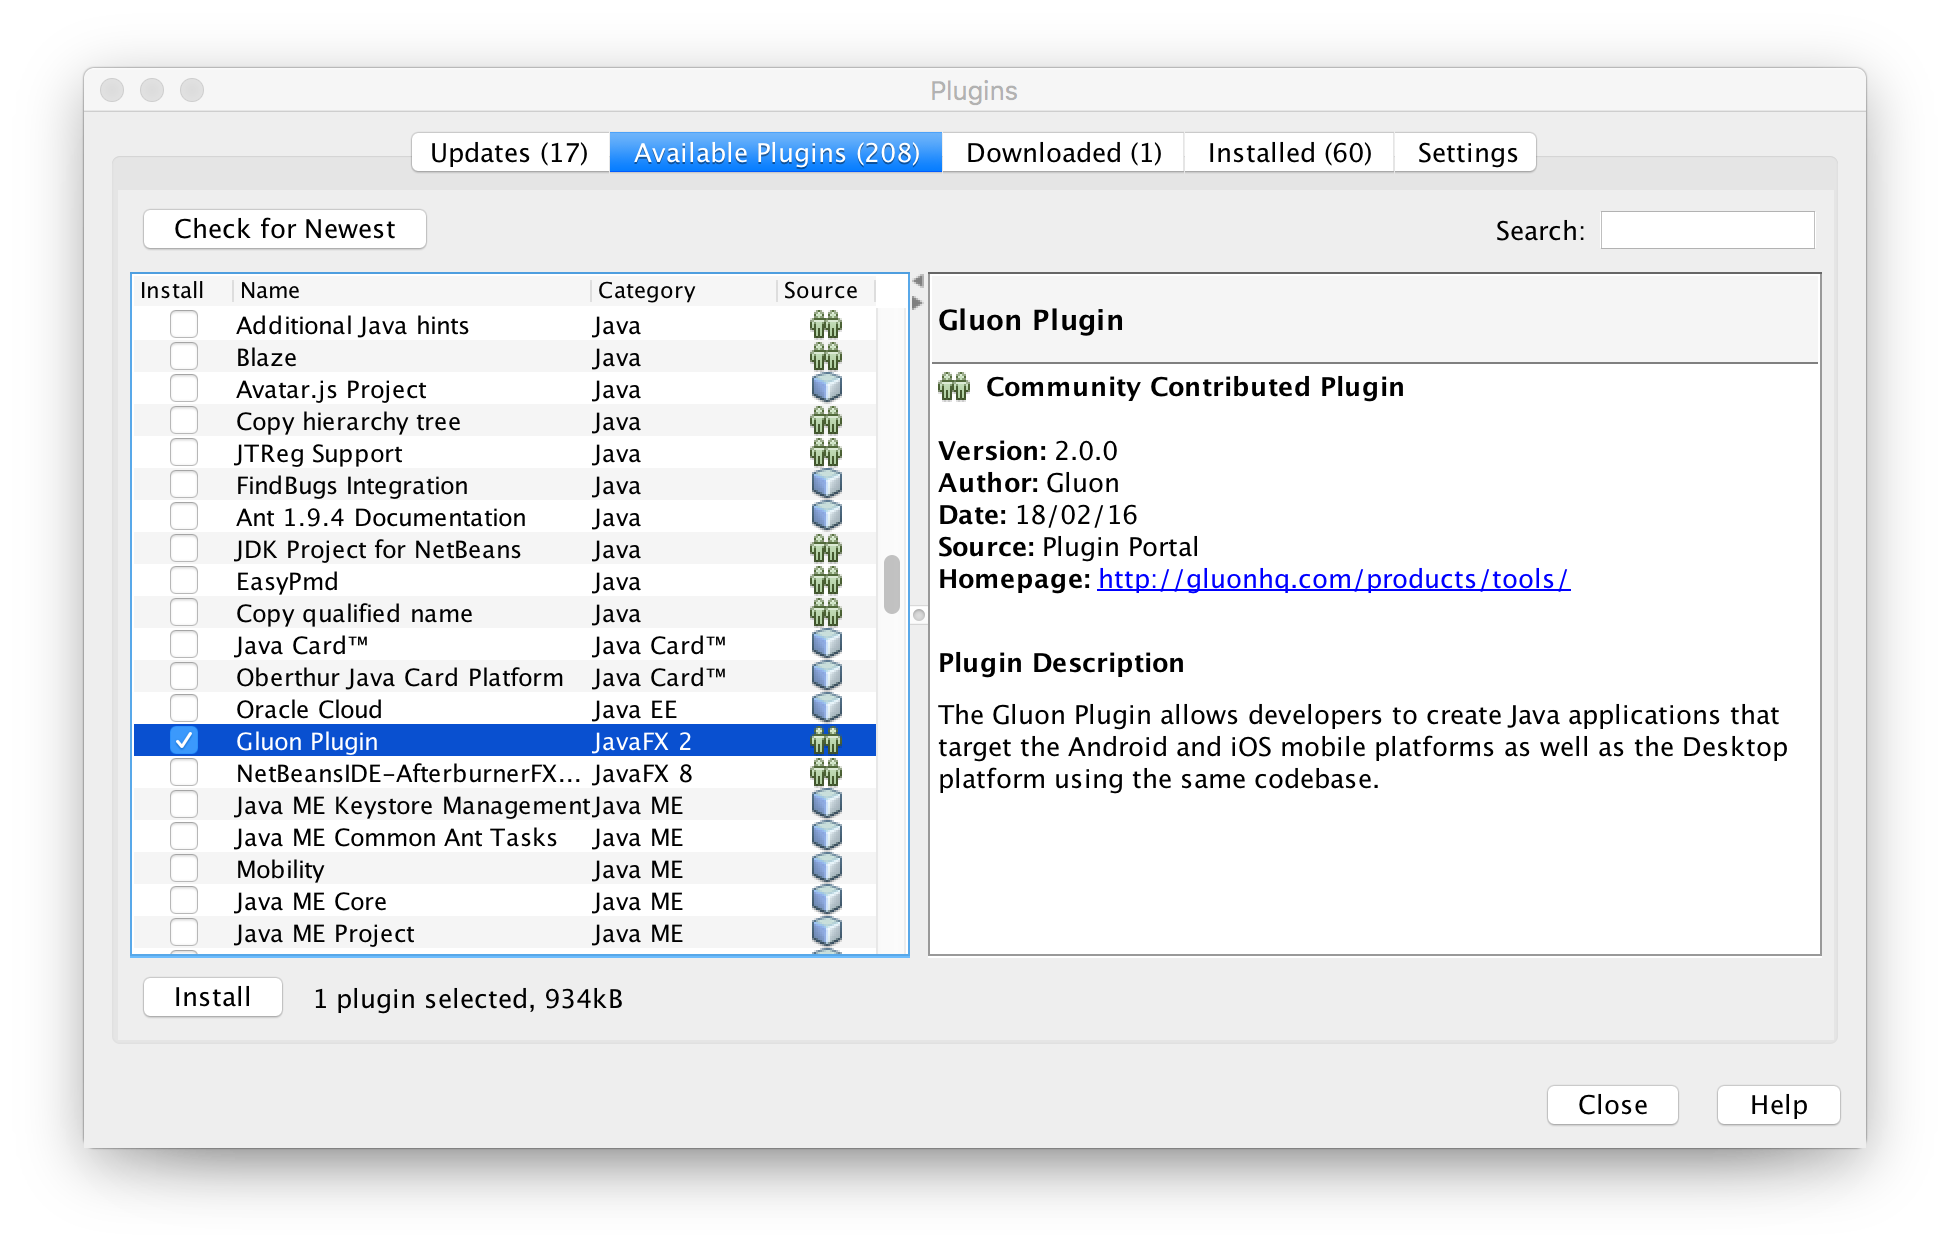Check the Mobility install checkbox
1950x1248 pixels.
point(184,869)
